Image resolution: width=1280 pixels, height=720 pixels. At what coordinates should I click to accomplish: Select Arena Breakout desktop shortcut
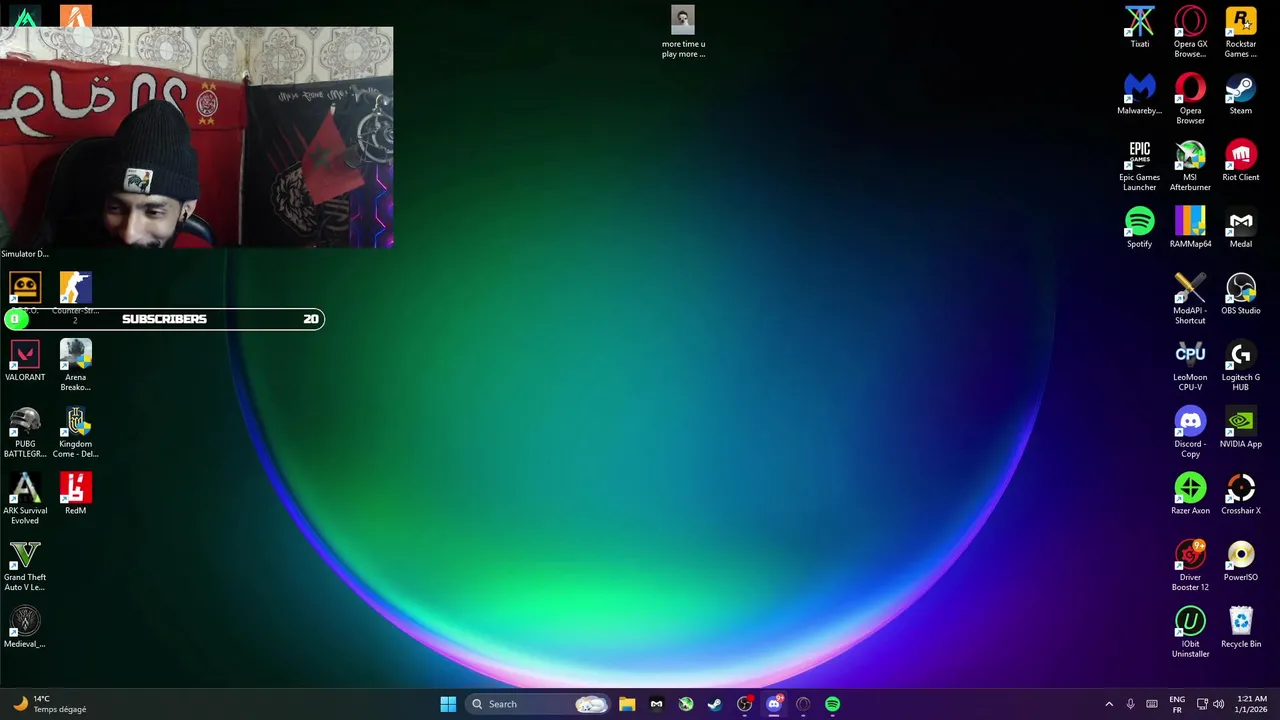75,366
